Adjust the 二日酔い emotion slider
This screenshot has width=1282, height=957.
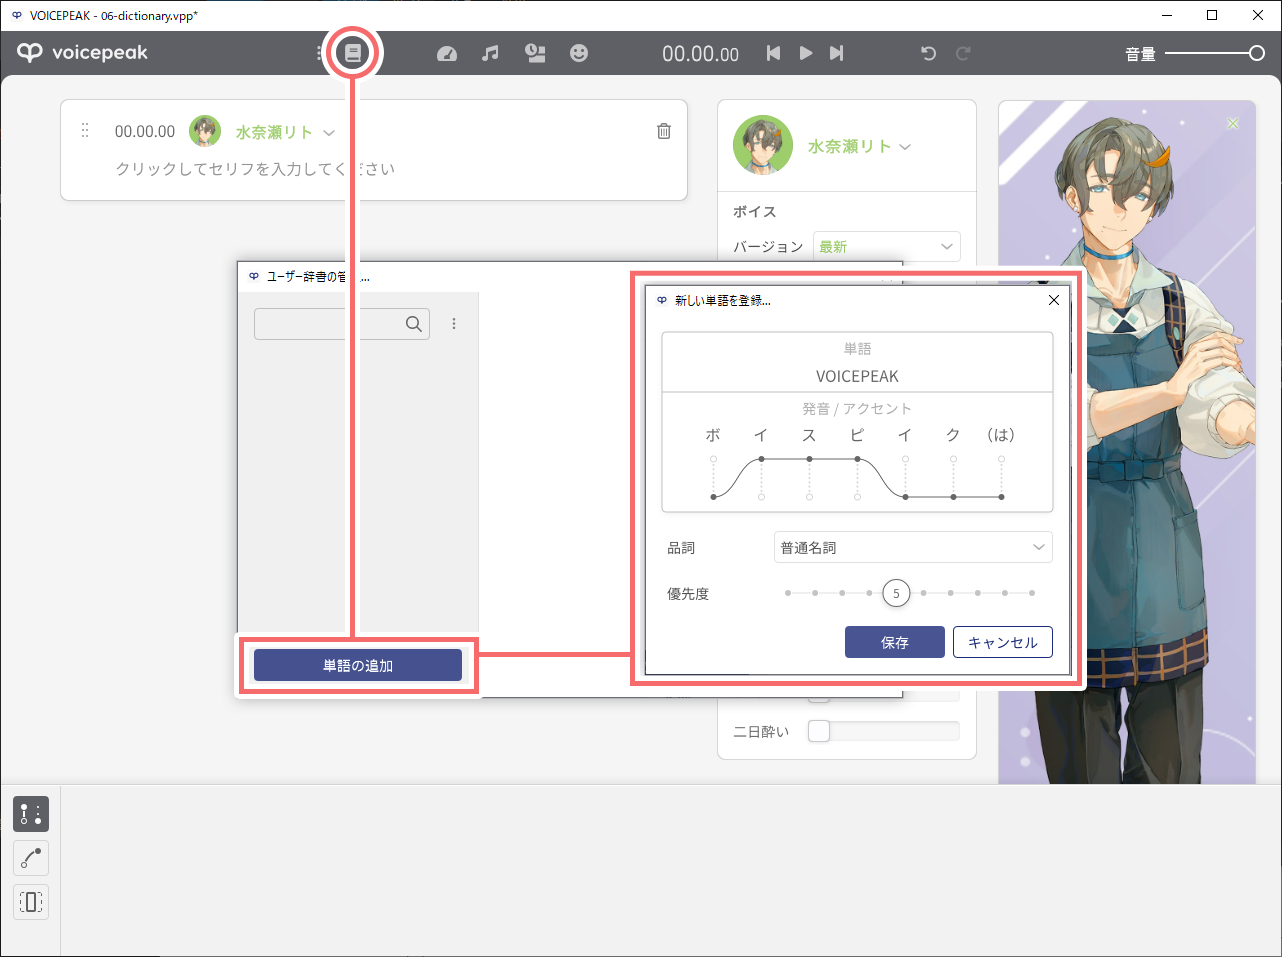pos(884,731)
